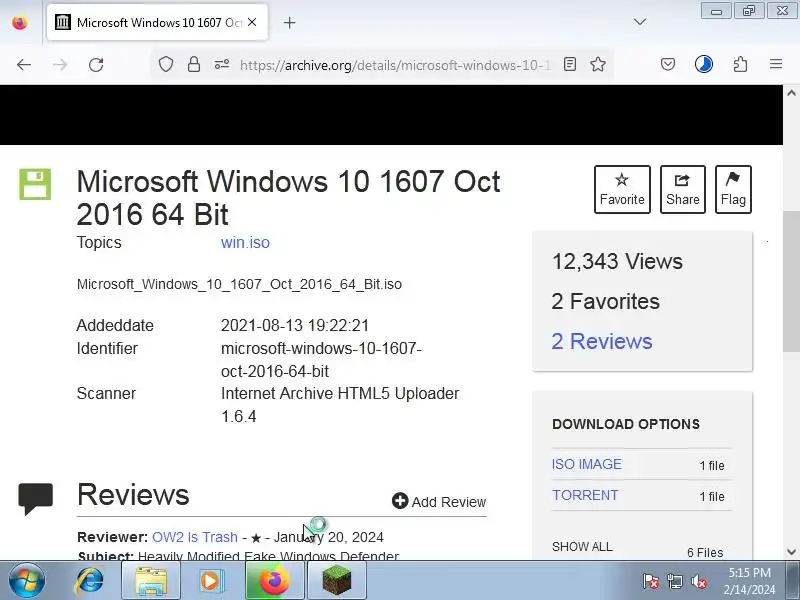Open the Firefox View icon
800x600 pixels.
pyautogui.click(x=20, y=23)
